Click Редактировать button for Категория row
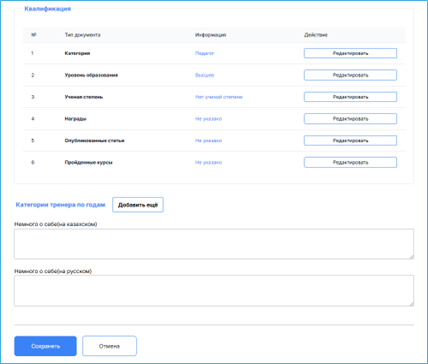 350,53
